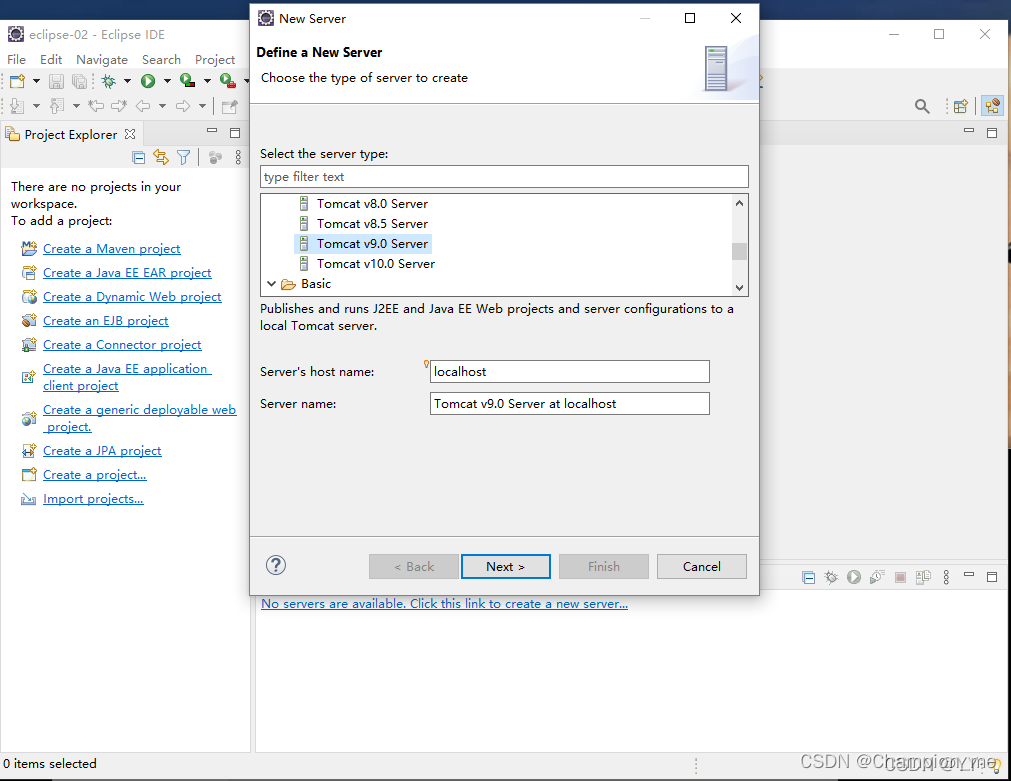Click Create a Dynamic Web project link
Viewport: 1011px width, 781px height.
pyautogui.click(x=132, y=297)
